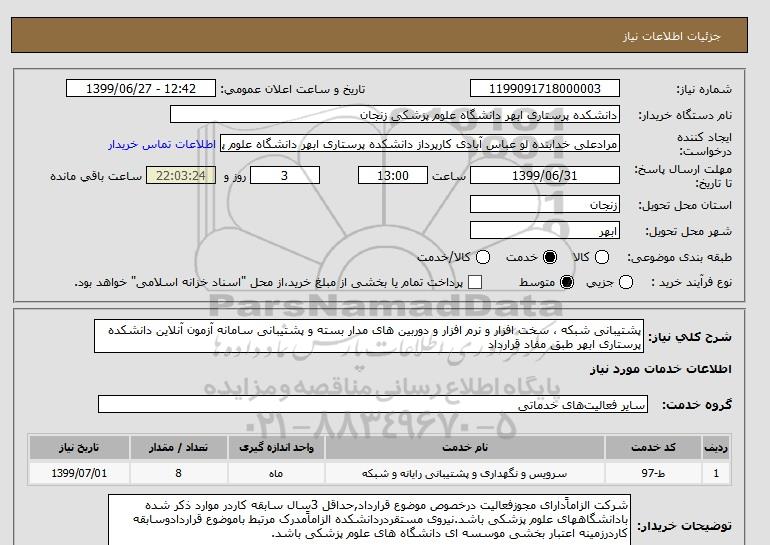Viewport: 770px width, 545px height.
Task: Click the countdown timer 22:03:24
Action: [181, 175]
